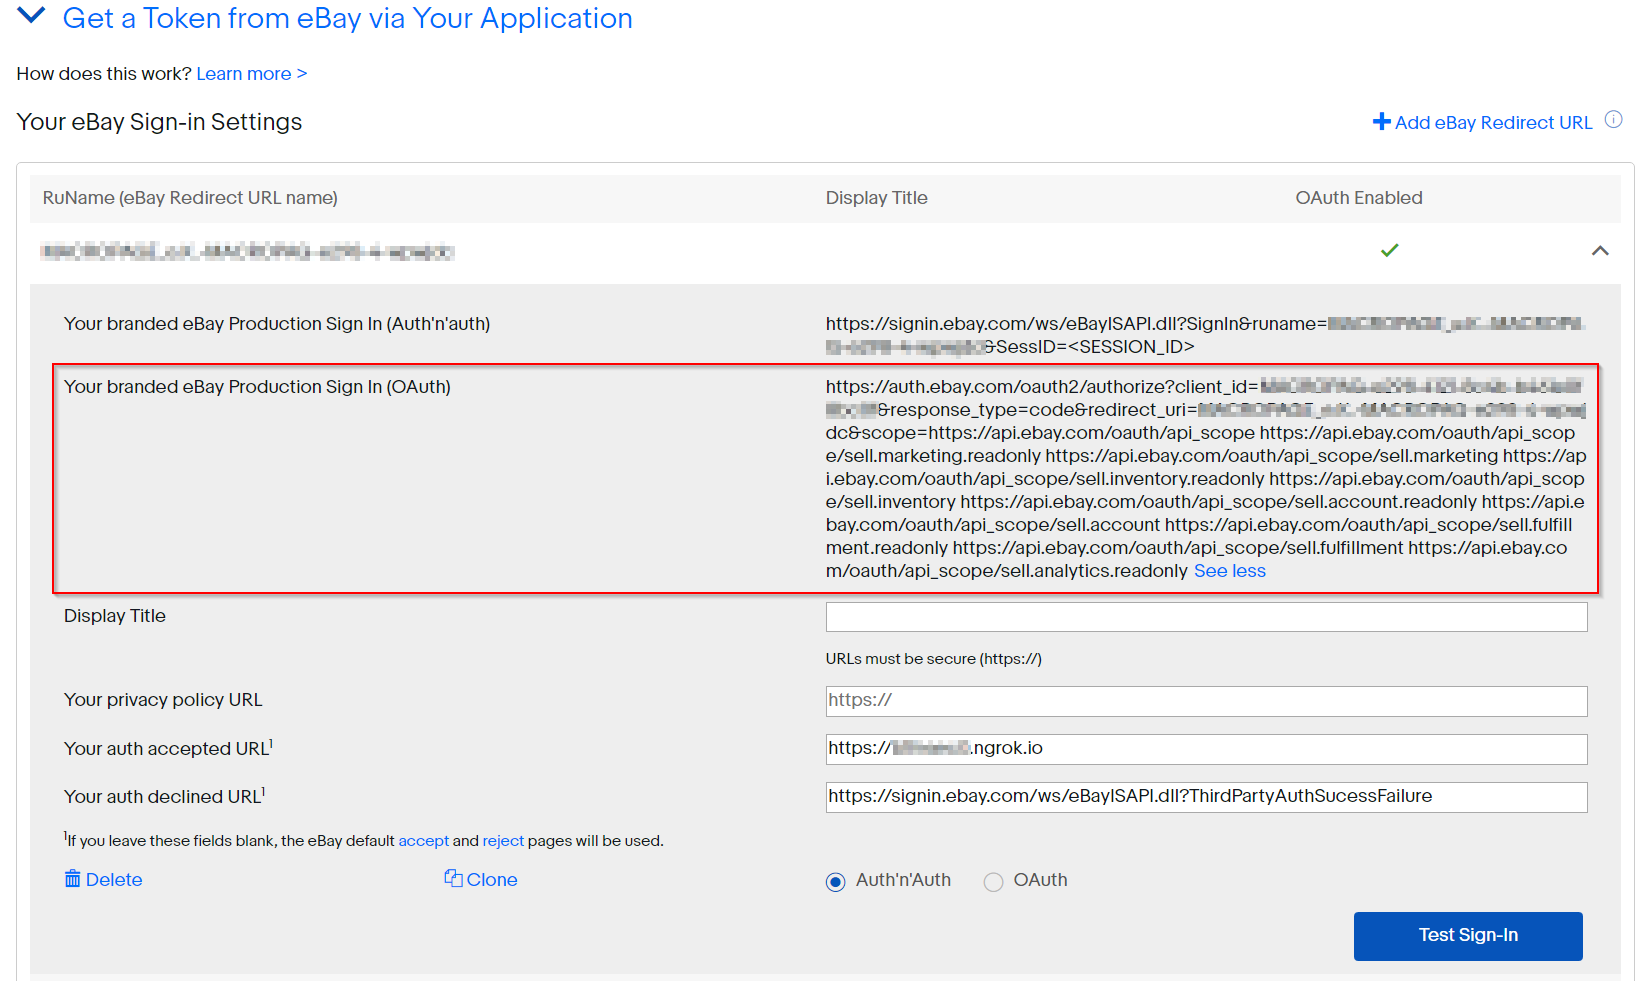Click the green OAuth Enabled checkmark
Screen dimensions: 1638x981
pos(1389,250)
